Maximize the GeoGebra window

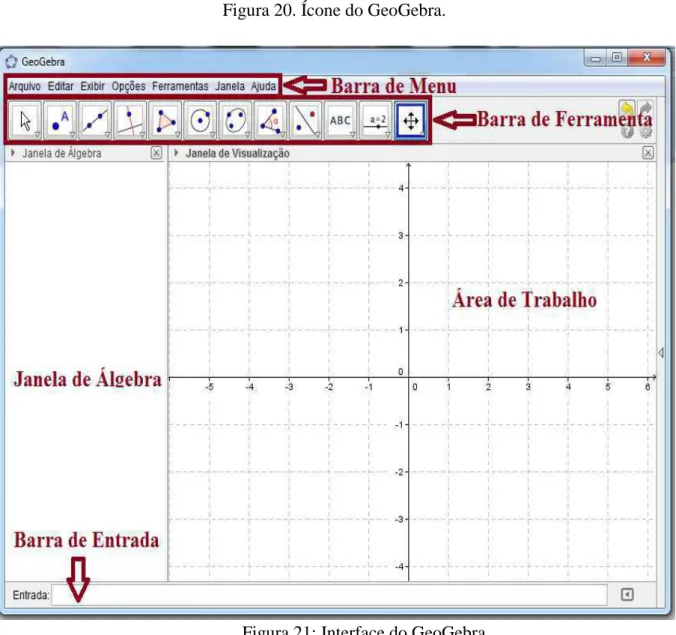point(617,58)
